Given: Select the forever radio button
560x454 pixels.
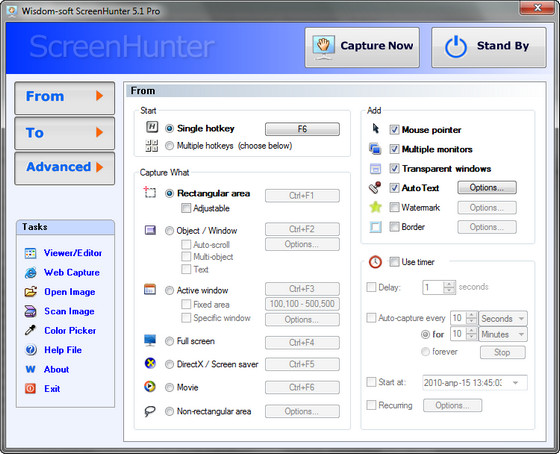Looking at the screenshot, I should pos(425,352).
